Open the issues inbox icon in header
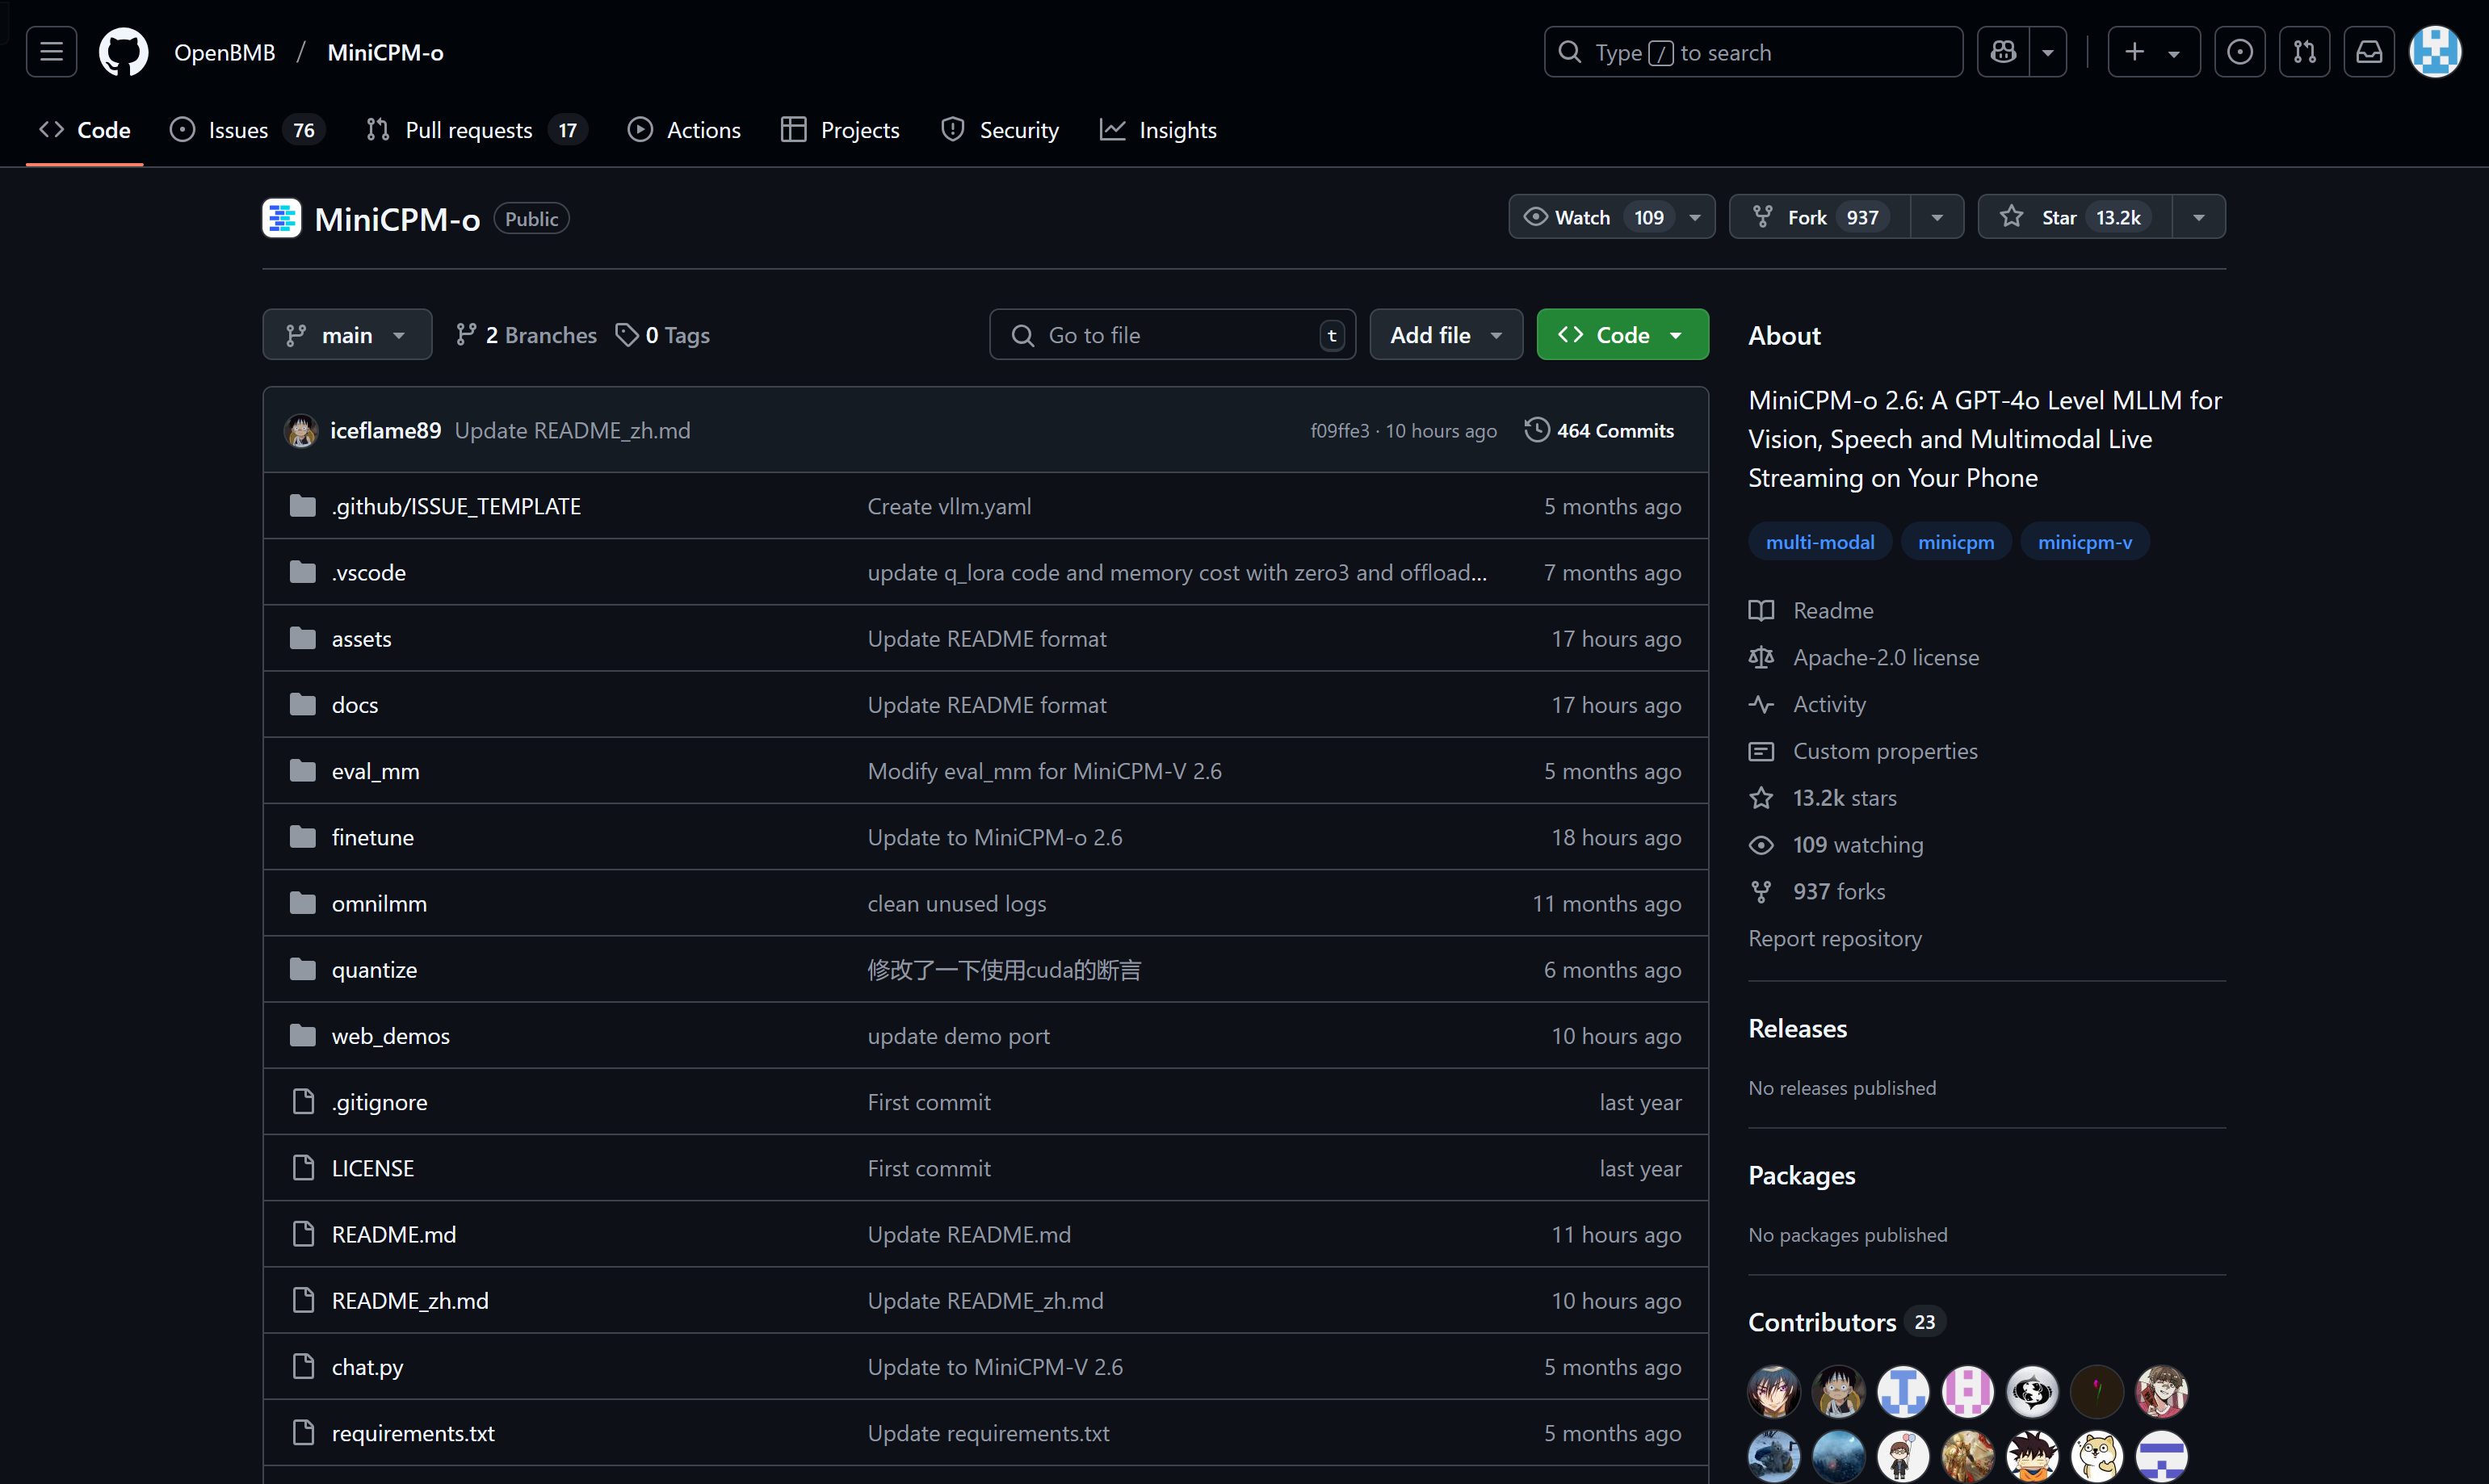This screenshot has height=1484, width=2489. 2239,52
